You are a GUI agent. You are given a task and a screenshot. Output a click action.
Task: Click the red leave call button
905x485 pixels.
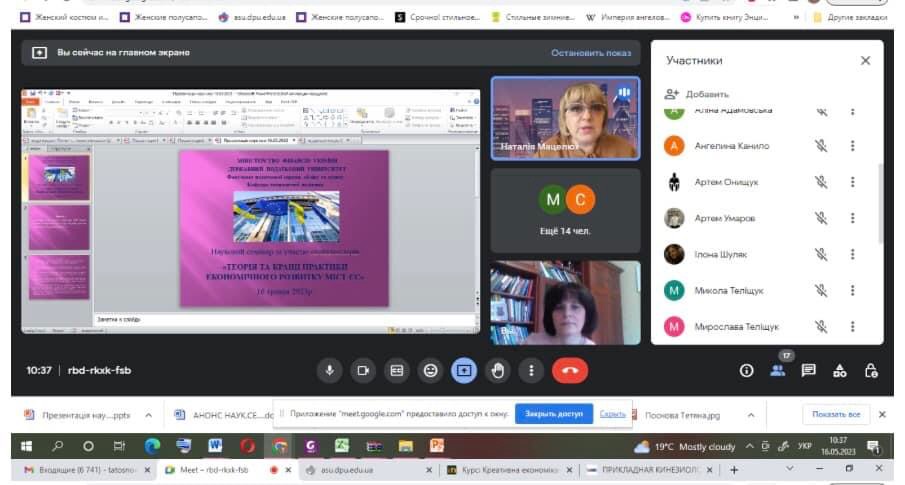click(x=570, y=371)
